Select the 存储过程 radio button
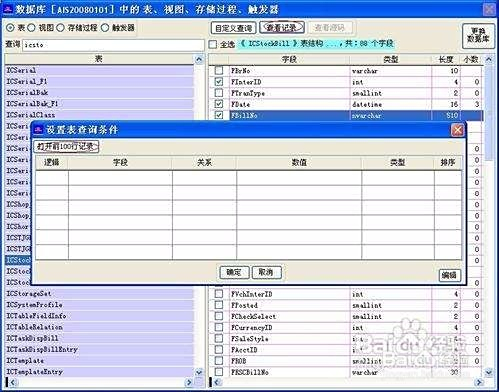 point(60,28)
